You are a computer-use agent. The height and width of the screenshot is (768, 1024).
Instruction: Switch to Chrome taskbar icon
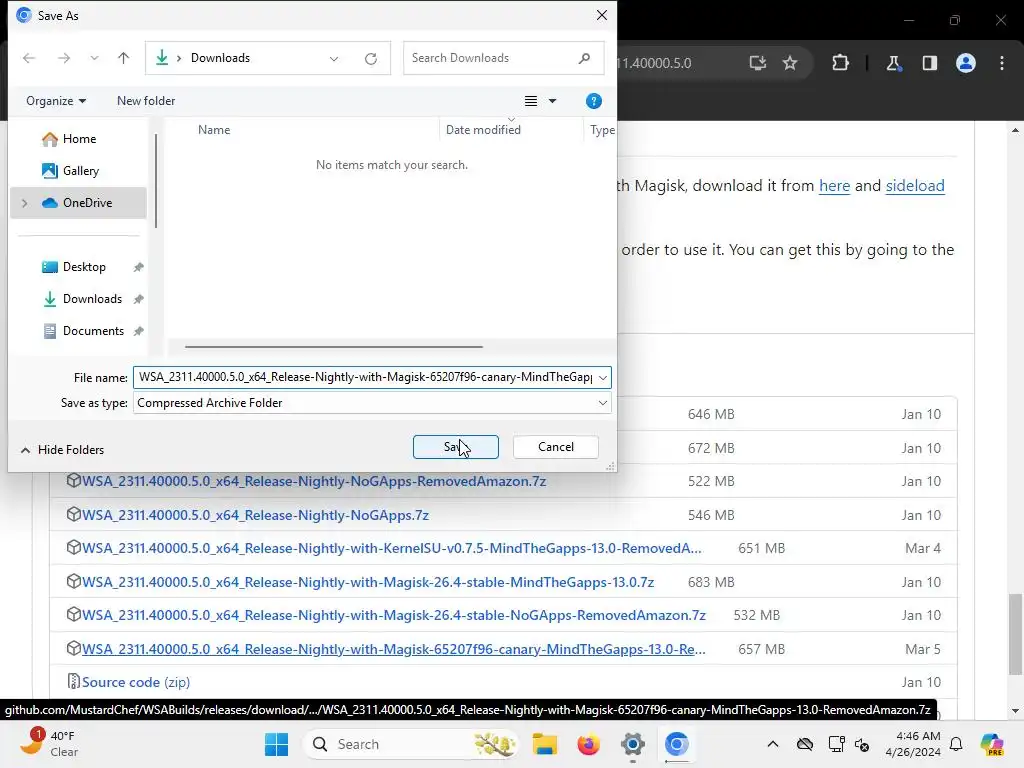click(677, 744)
